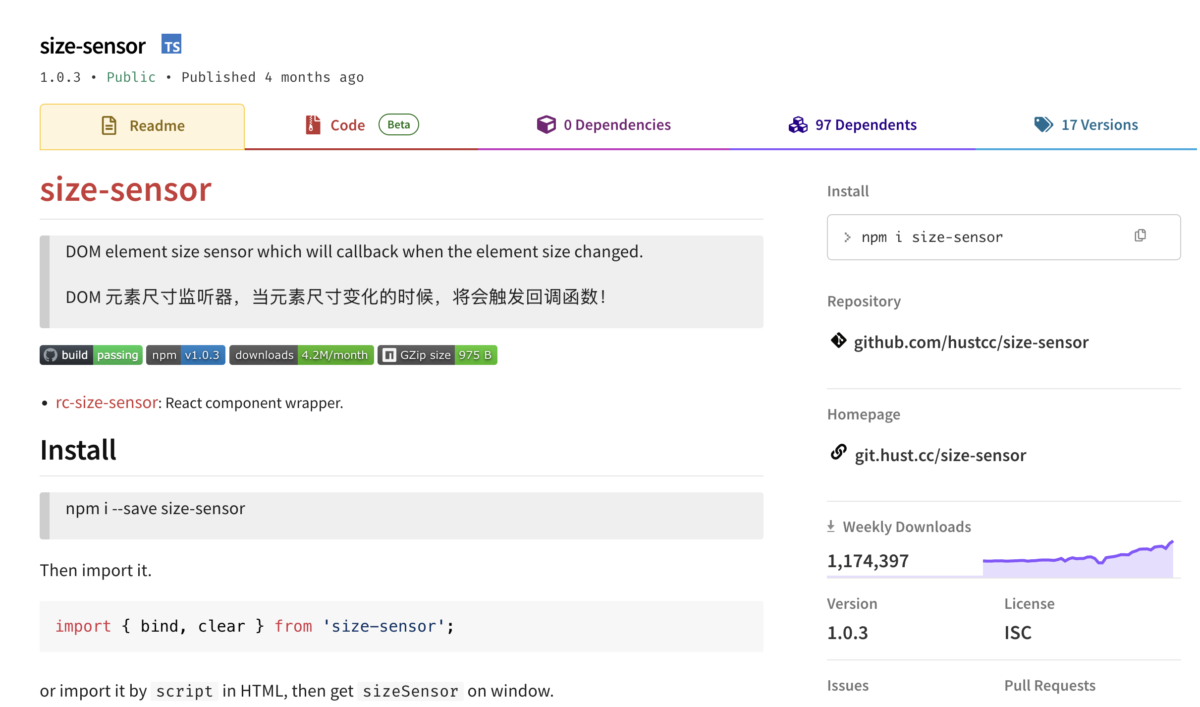Open the 17 Versions tab
Screen dimensions: 1200x707
1086,125
